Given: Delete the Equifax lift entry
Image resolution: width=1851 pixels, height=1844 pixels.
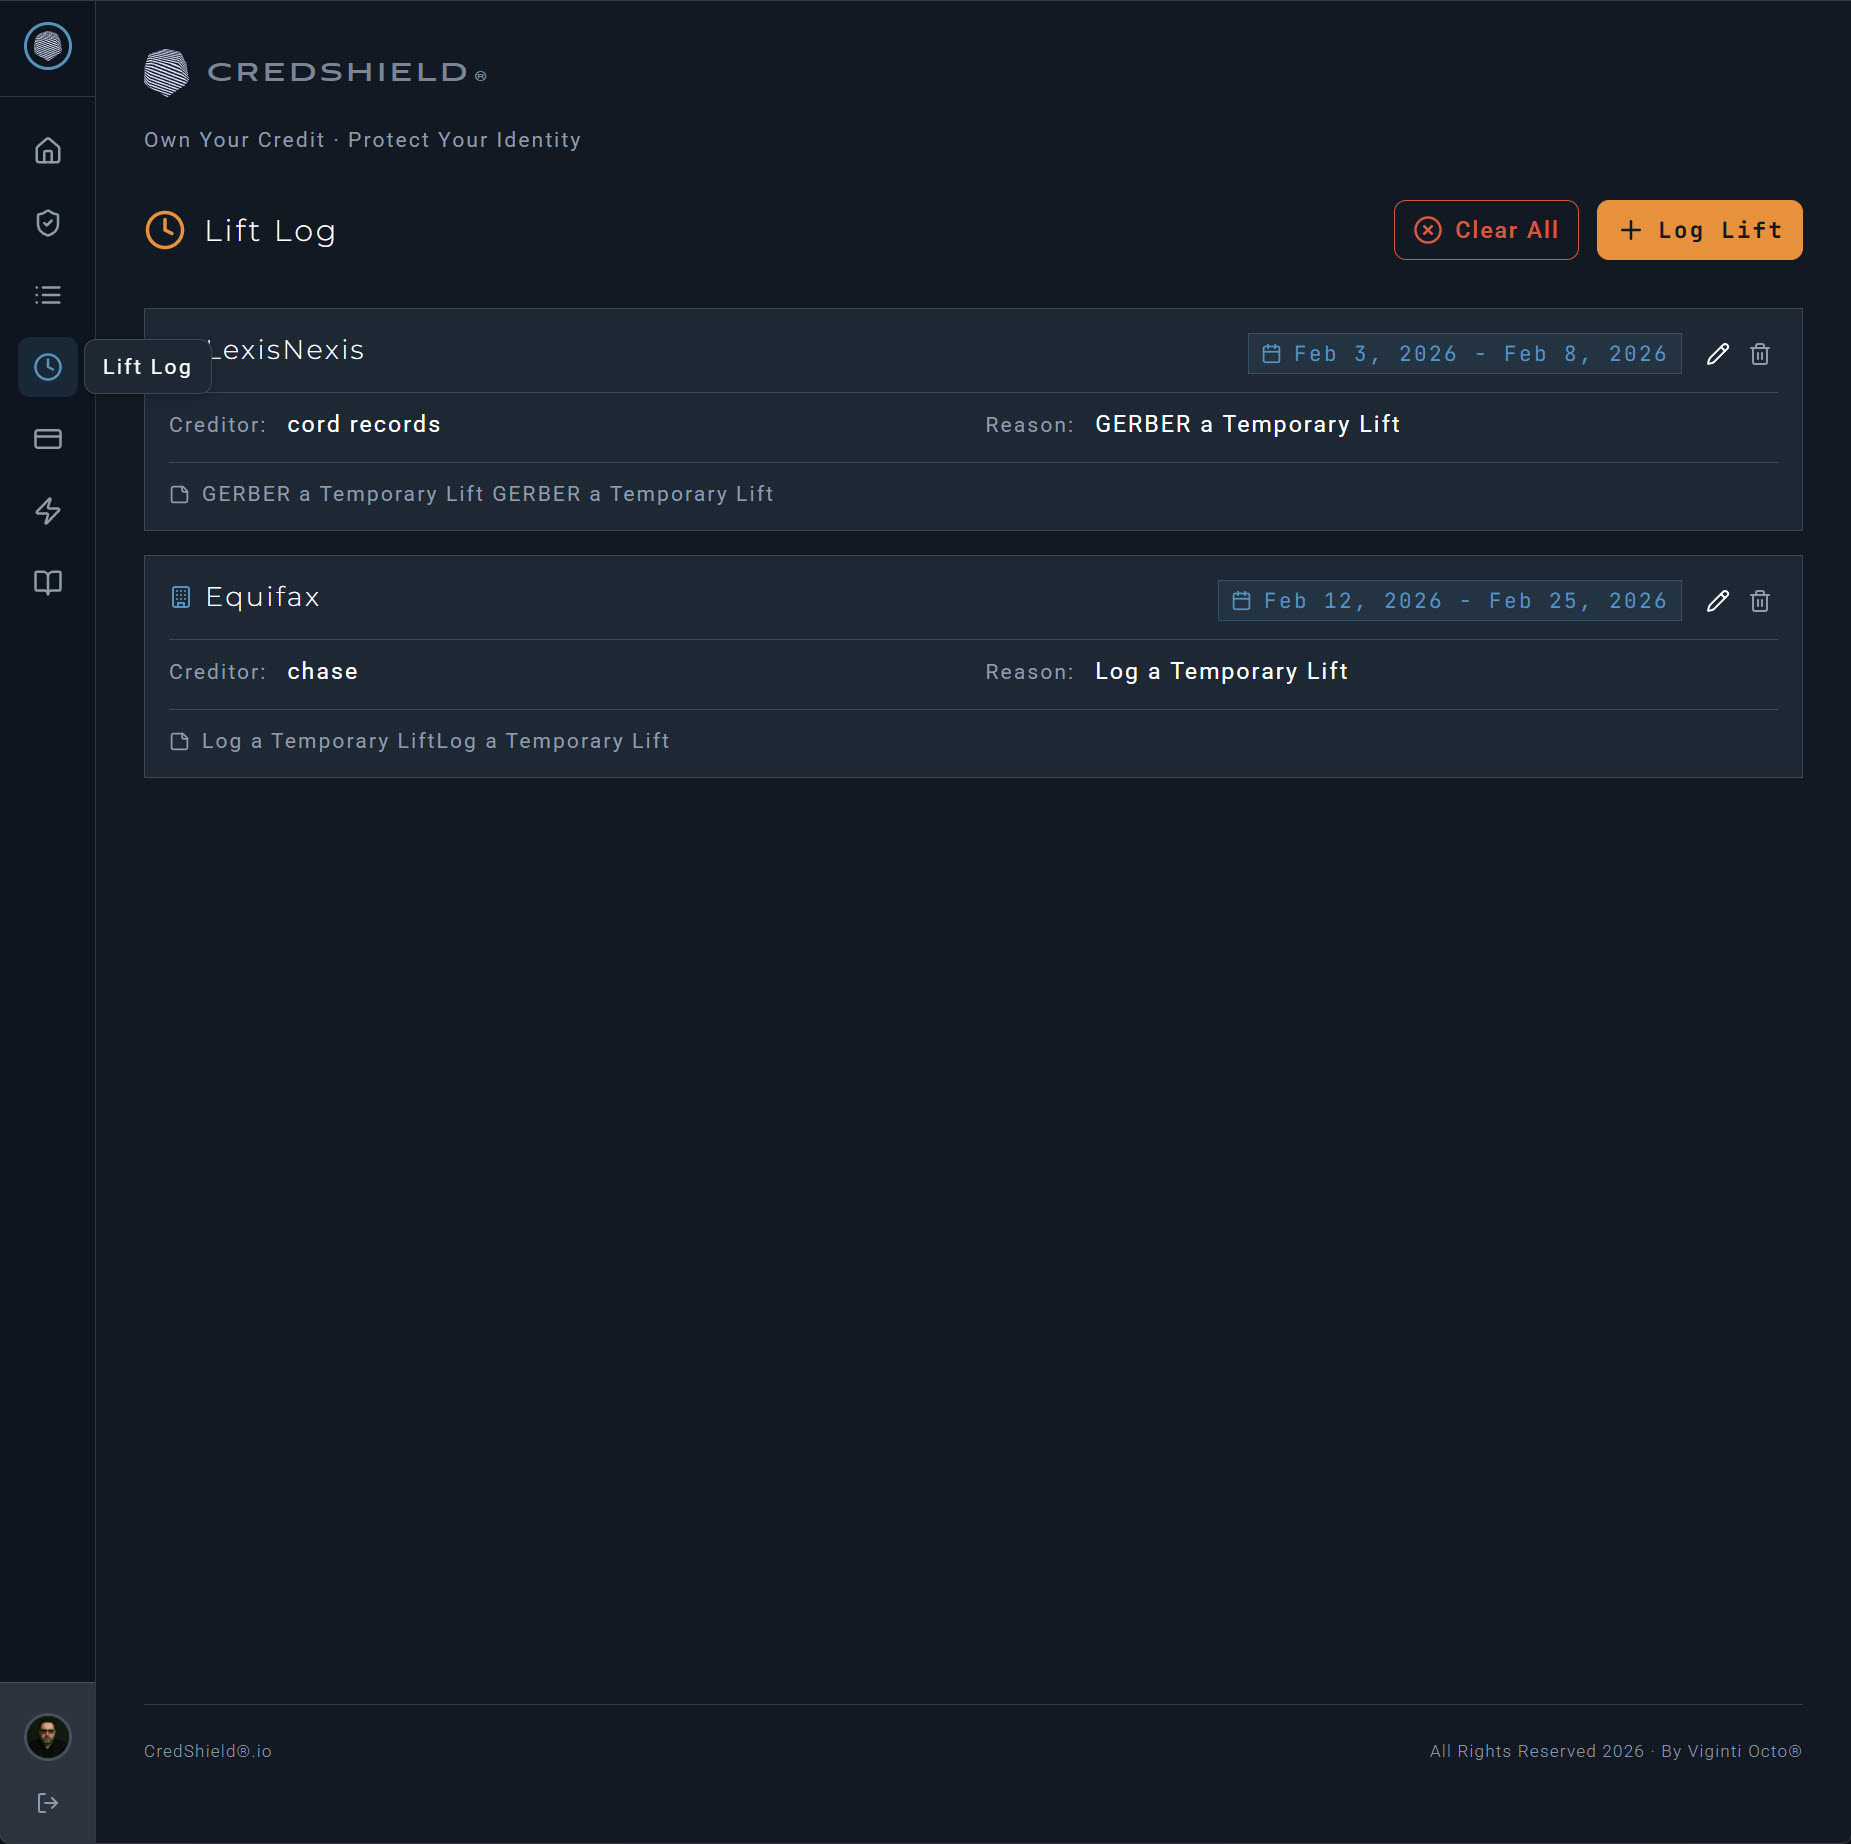Looking at the screenshot, I should tap(1760, 601).
